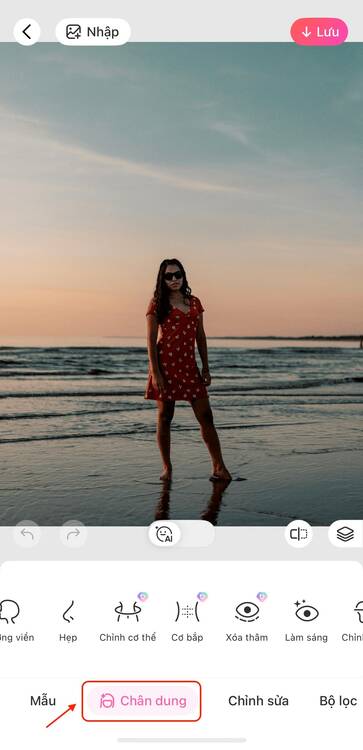363x750 pixels.
Task: Switch to the Bộ lọc filter tab
Action: [x=338, y=701]
